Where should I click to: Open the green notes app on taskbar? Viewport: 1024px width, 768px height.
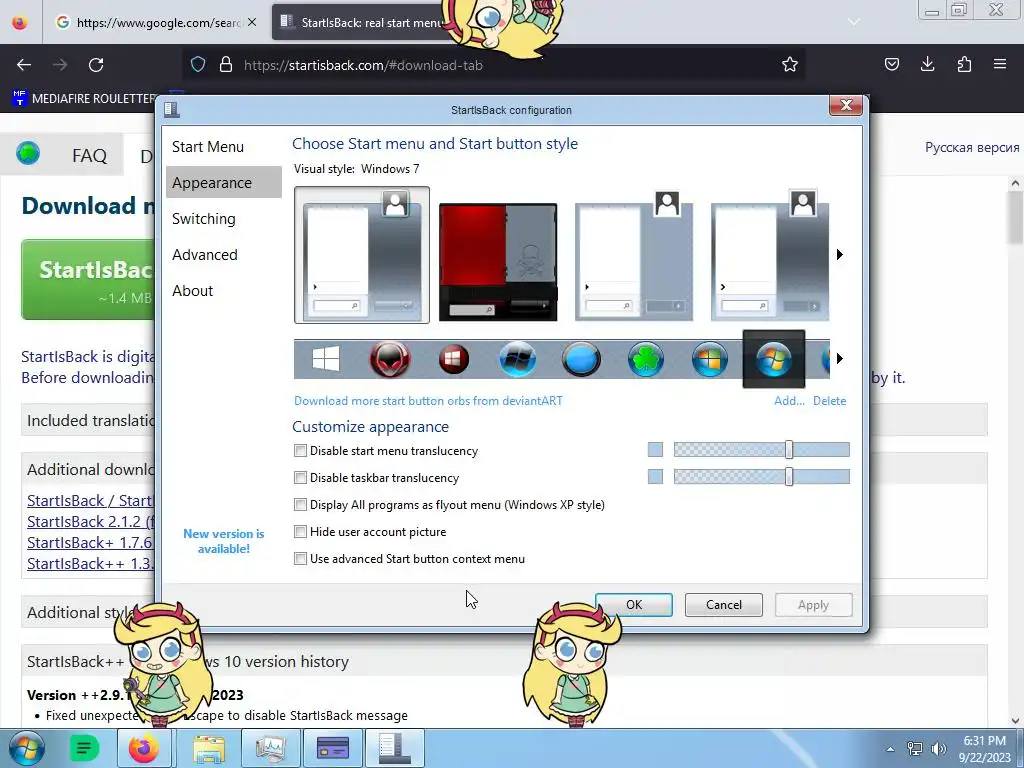point(84,748)
